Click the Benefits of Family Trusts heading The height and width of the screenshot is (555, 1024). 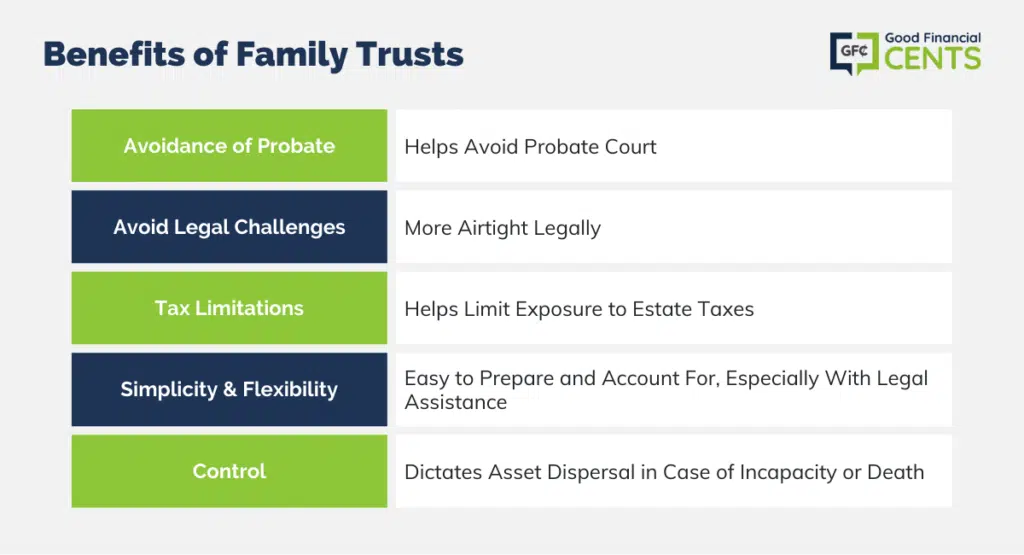(253, 55)
